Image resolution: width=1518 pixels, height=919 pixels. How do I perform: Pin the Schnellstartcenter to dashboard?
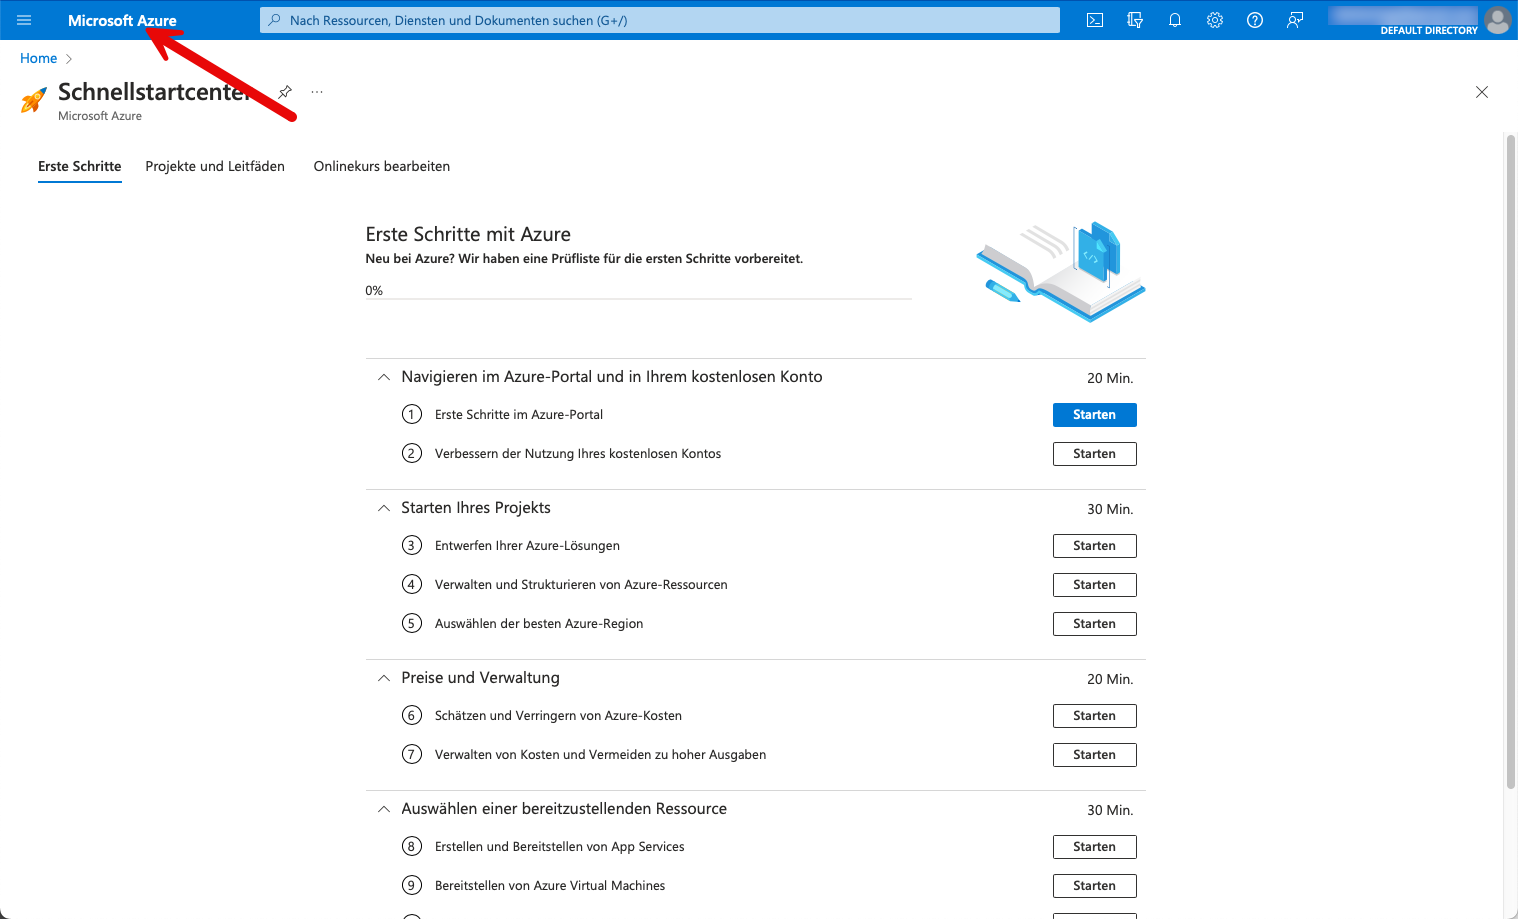[285, 92]
